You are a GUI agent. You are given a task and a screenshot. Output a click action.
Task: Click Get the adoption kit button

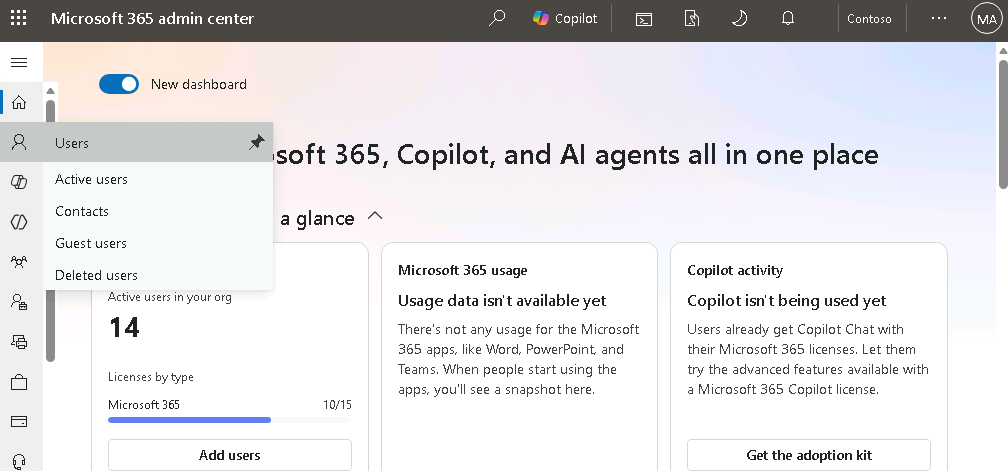[809, 455]
